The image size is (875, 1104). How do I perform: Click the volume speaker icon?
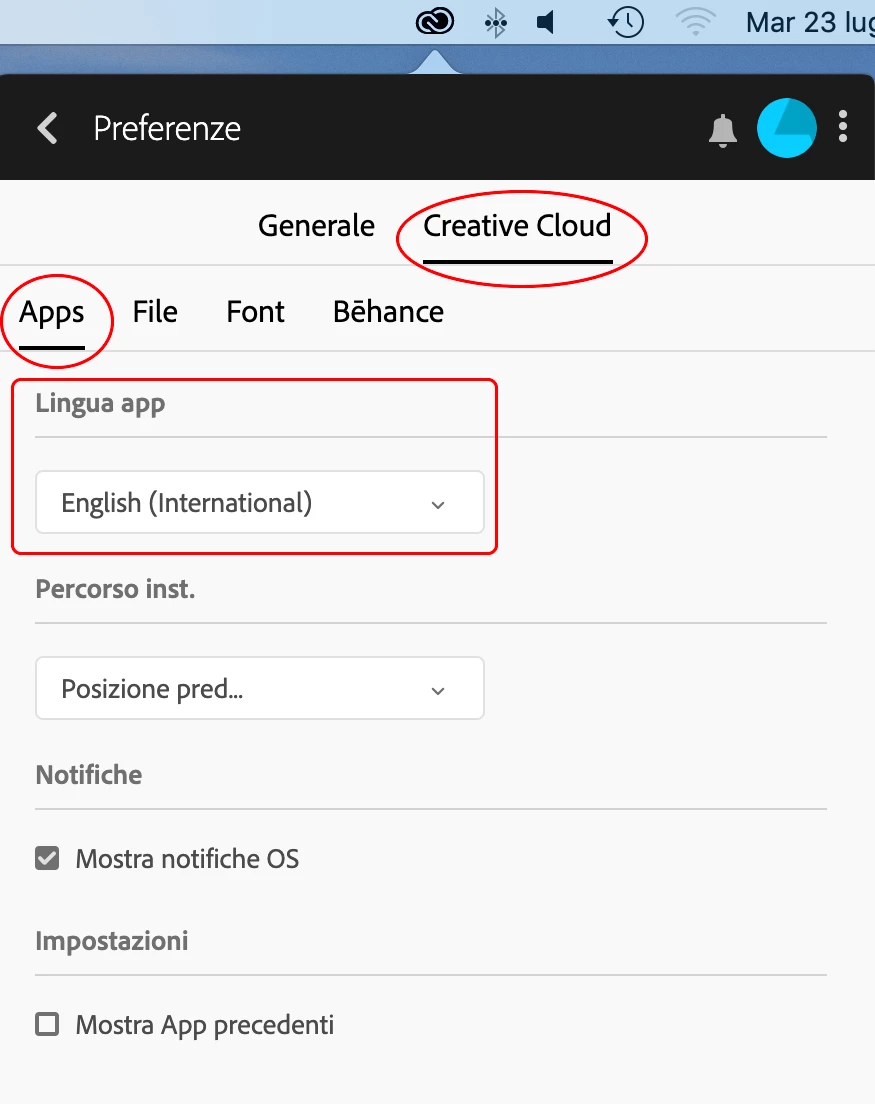(x=546, y=23)
